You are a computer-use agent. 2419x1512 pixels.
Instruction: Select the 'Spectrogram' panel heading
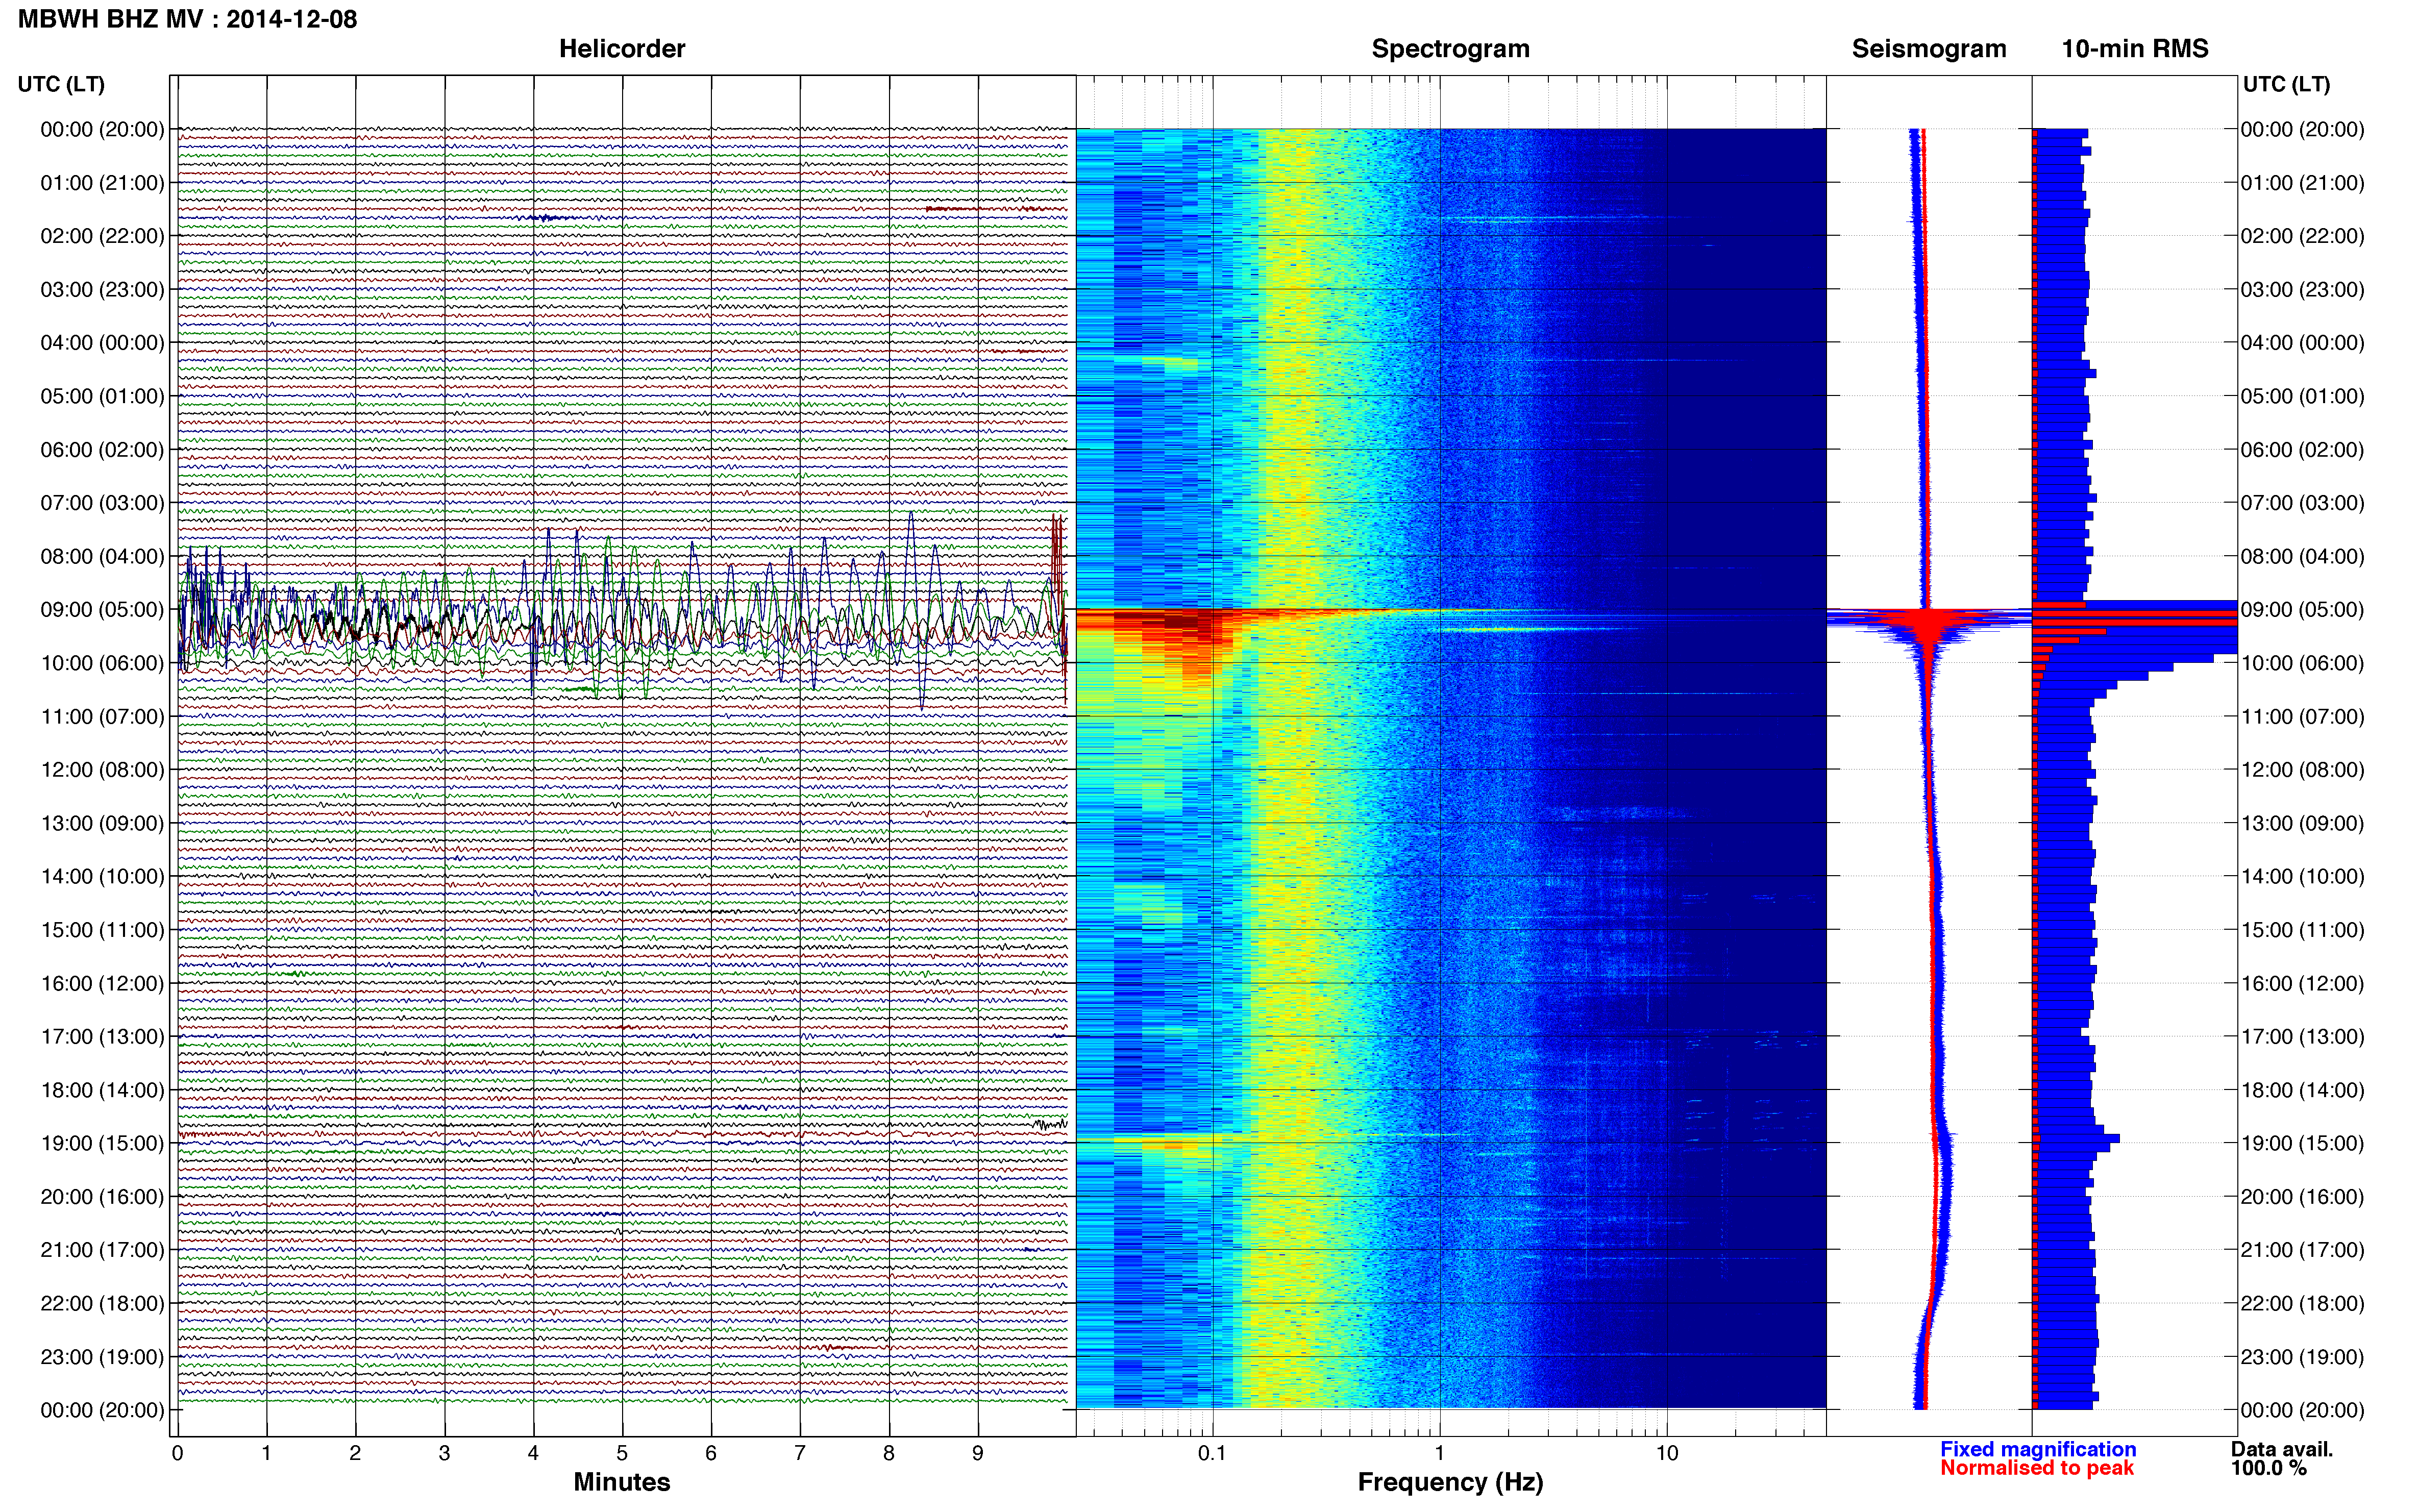point(1450,49)
